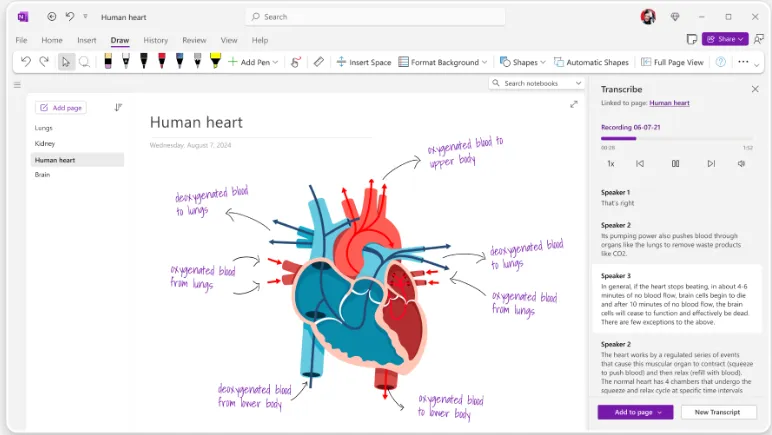Click the icon right of Share
This screenshot has width=772, height=435.
point(759,39)
